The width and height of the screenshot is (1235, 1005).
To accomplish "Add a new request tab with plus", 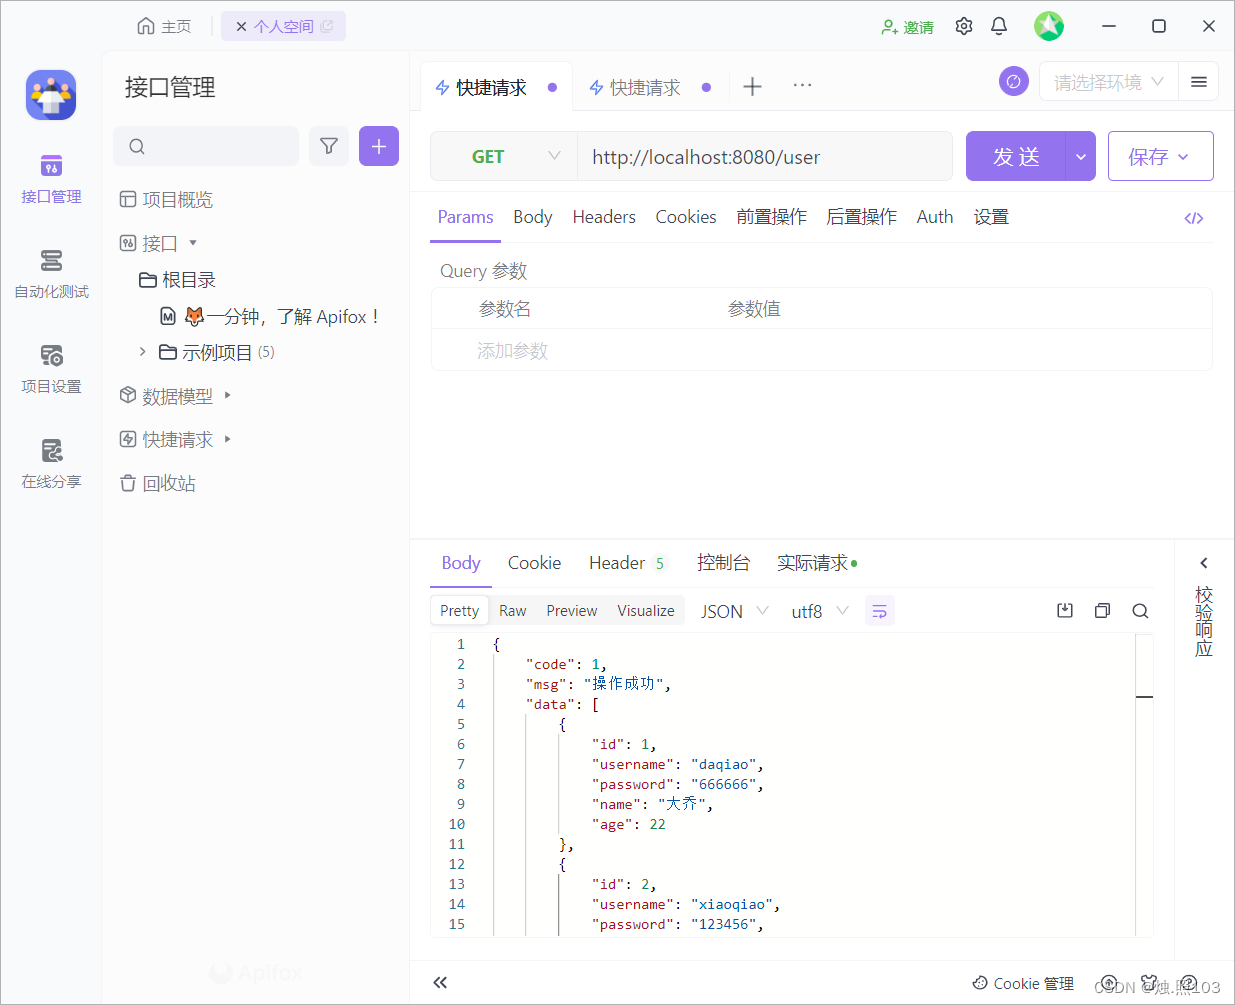I will (x=753, y=87).
